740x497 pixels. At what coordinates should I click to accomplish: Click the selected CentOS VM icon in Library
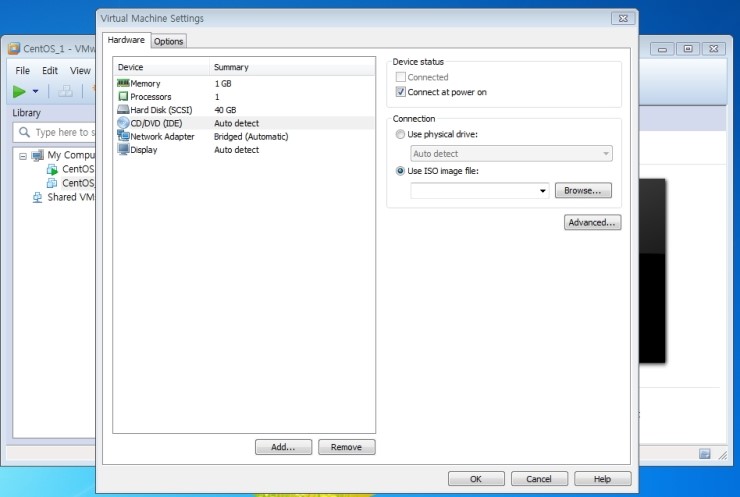[x=52, y=183]
